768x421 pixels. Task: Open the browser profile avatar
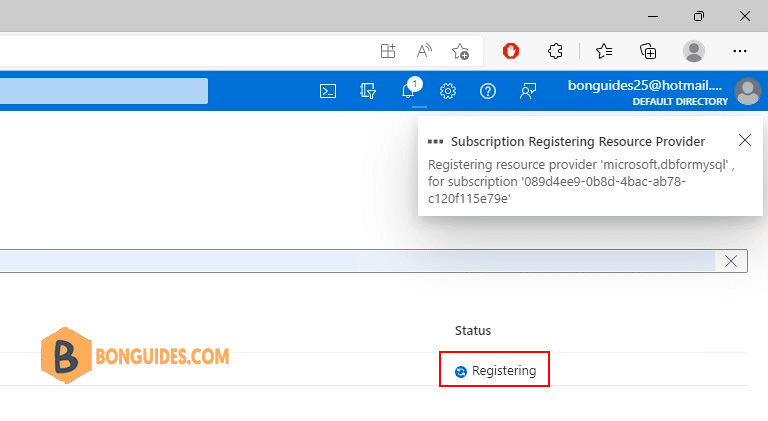pyautogui.click(x=694, y=51)
